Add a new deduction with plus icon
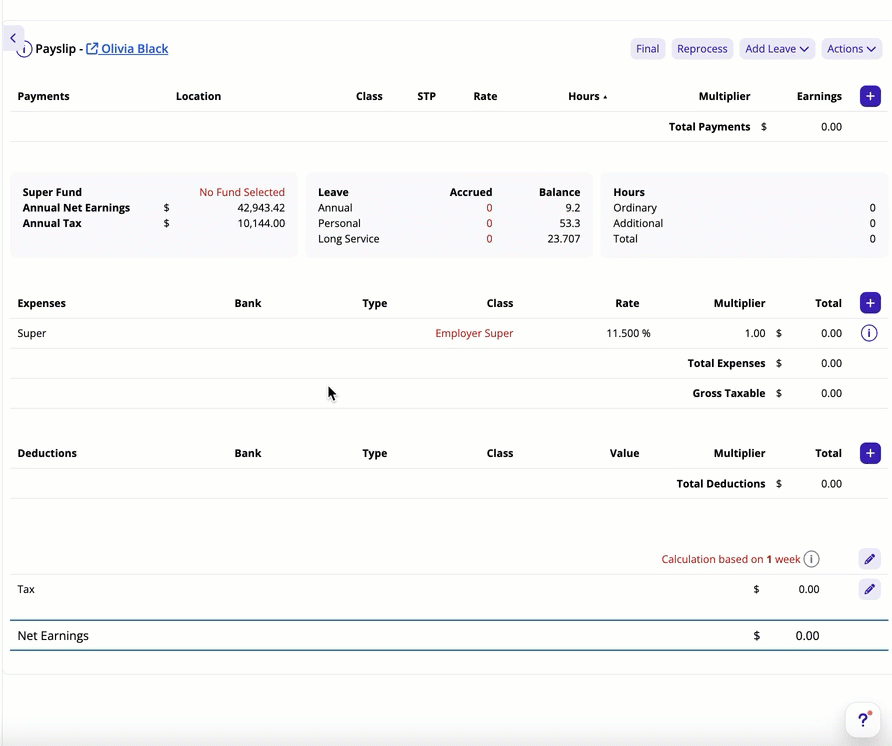892x746 pixels. pyautogui.click(x=870, y=453)
